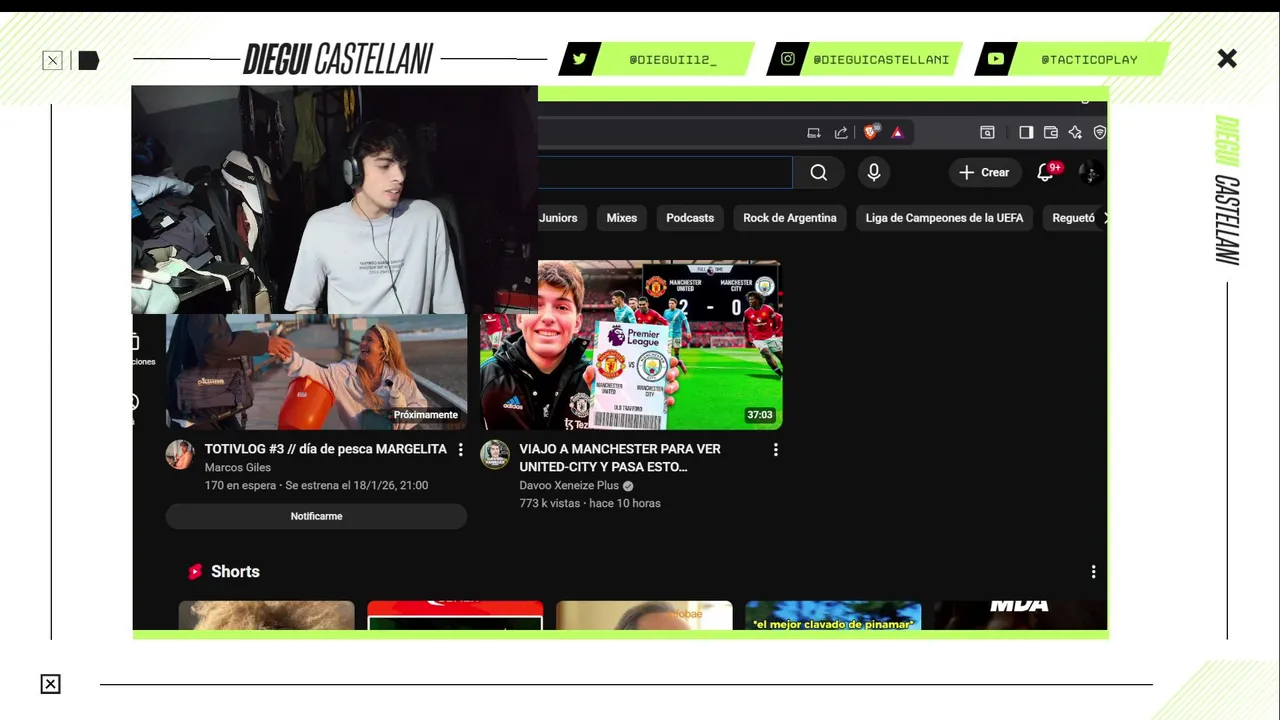Viewport: 1280px width, 720px height.
Task: Toggle the browser sidebar panel icon
Action: click(1026, 132)
